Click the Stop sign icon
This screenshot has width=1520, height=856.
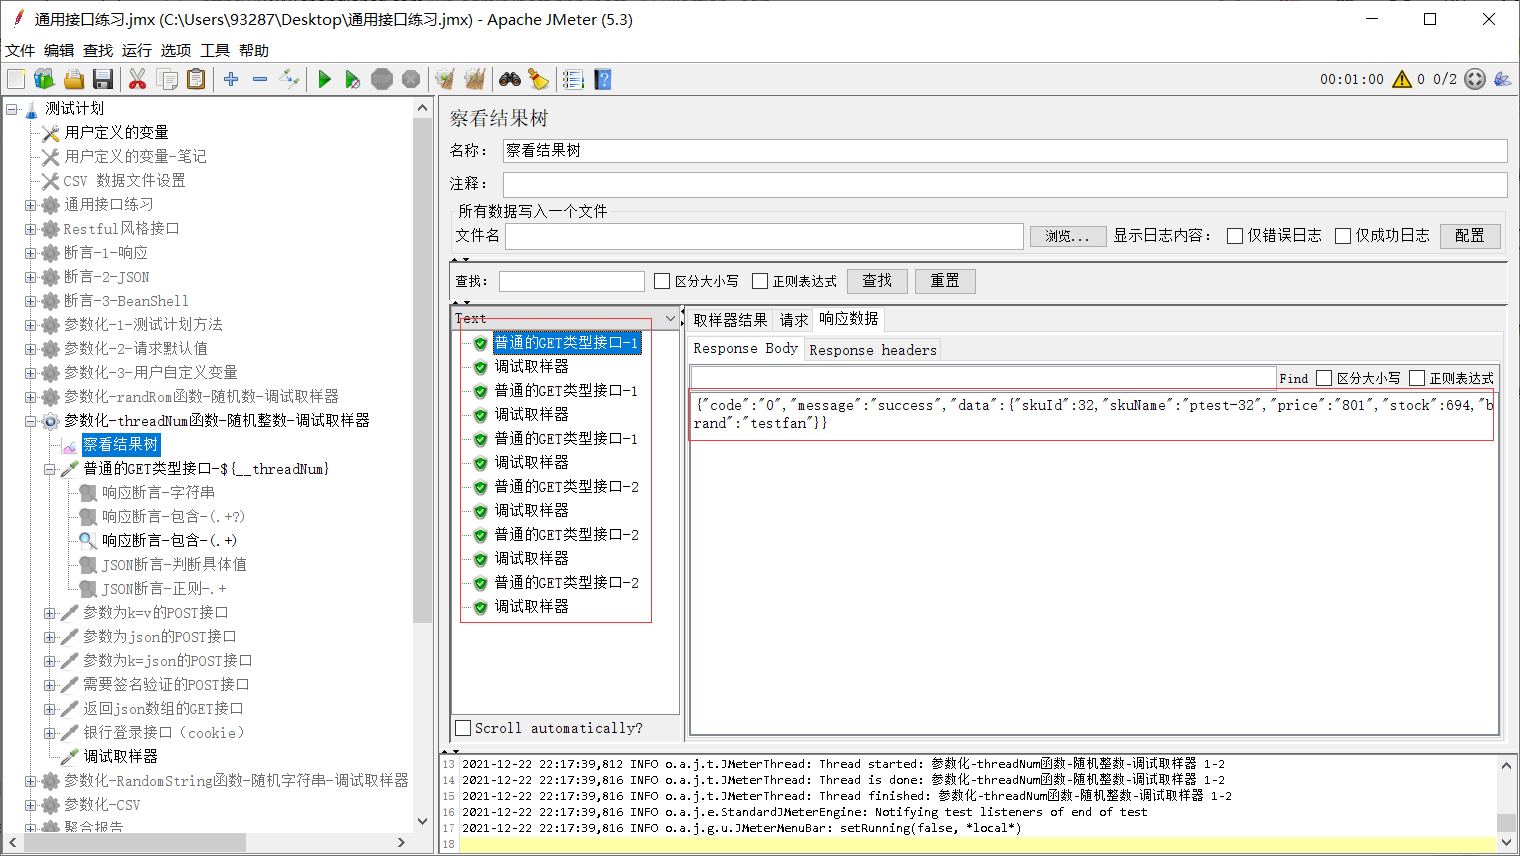tap(382, 79)
